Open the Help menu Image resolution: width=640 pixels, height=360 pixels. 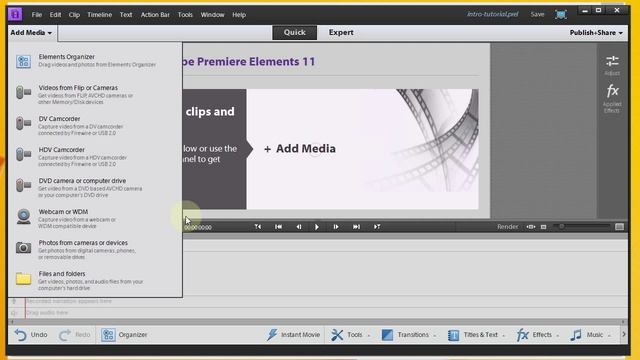[x=239, y=15]
